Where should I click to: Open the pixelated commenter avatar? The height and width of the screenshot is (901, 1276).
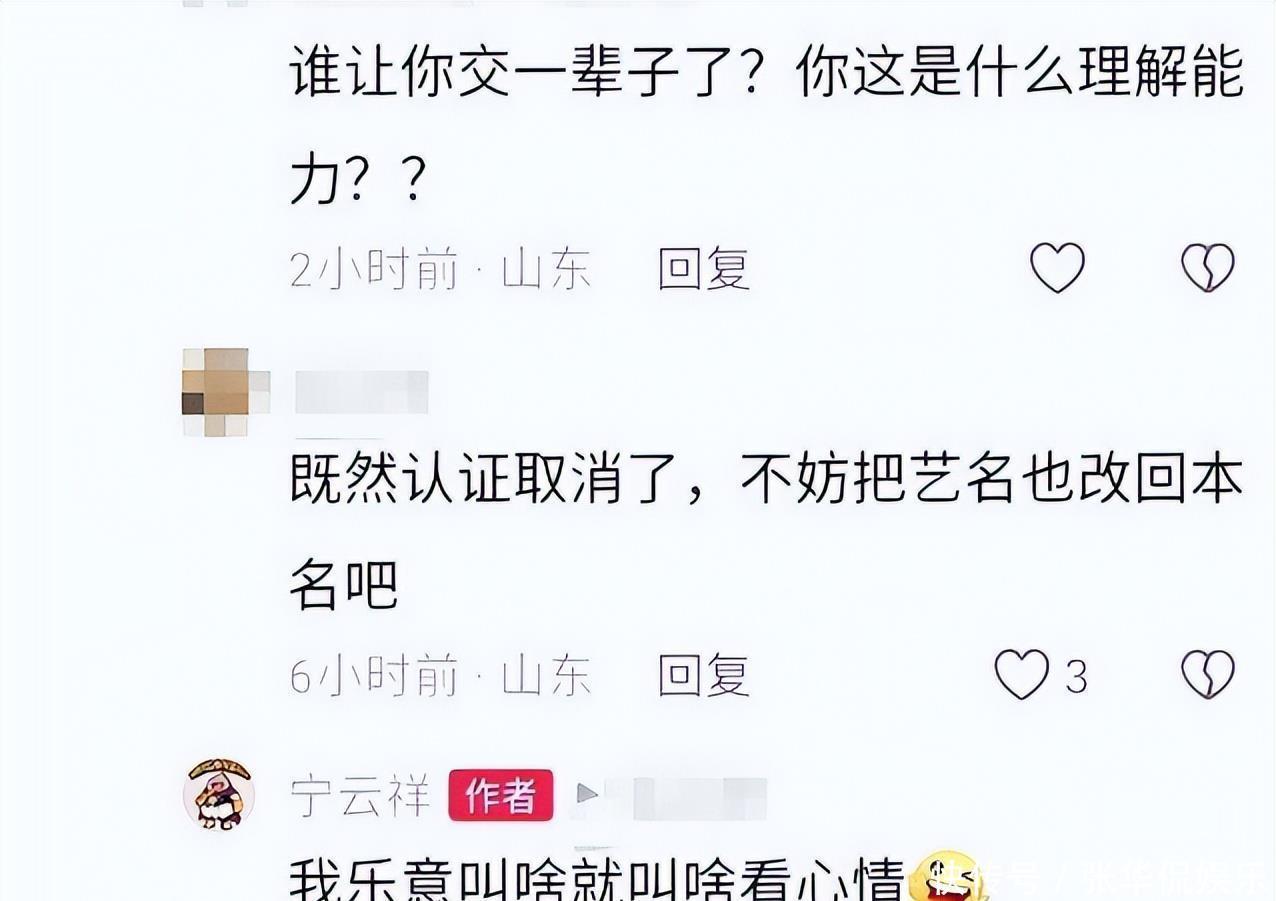pyautogui.click(x=225, y=391)
